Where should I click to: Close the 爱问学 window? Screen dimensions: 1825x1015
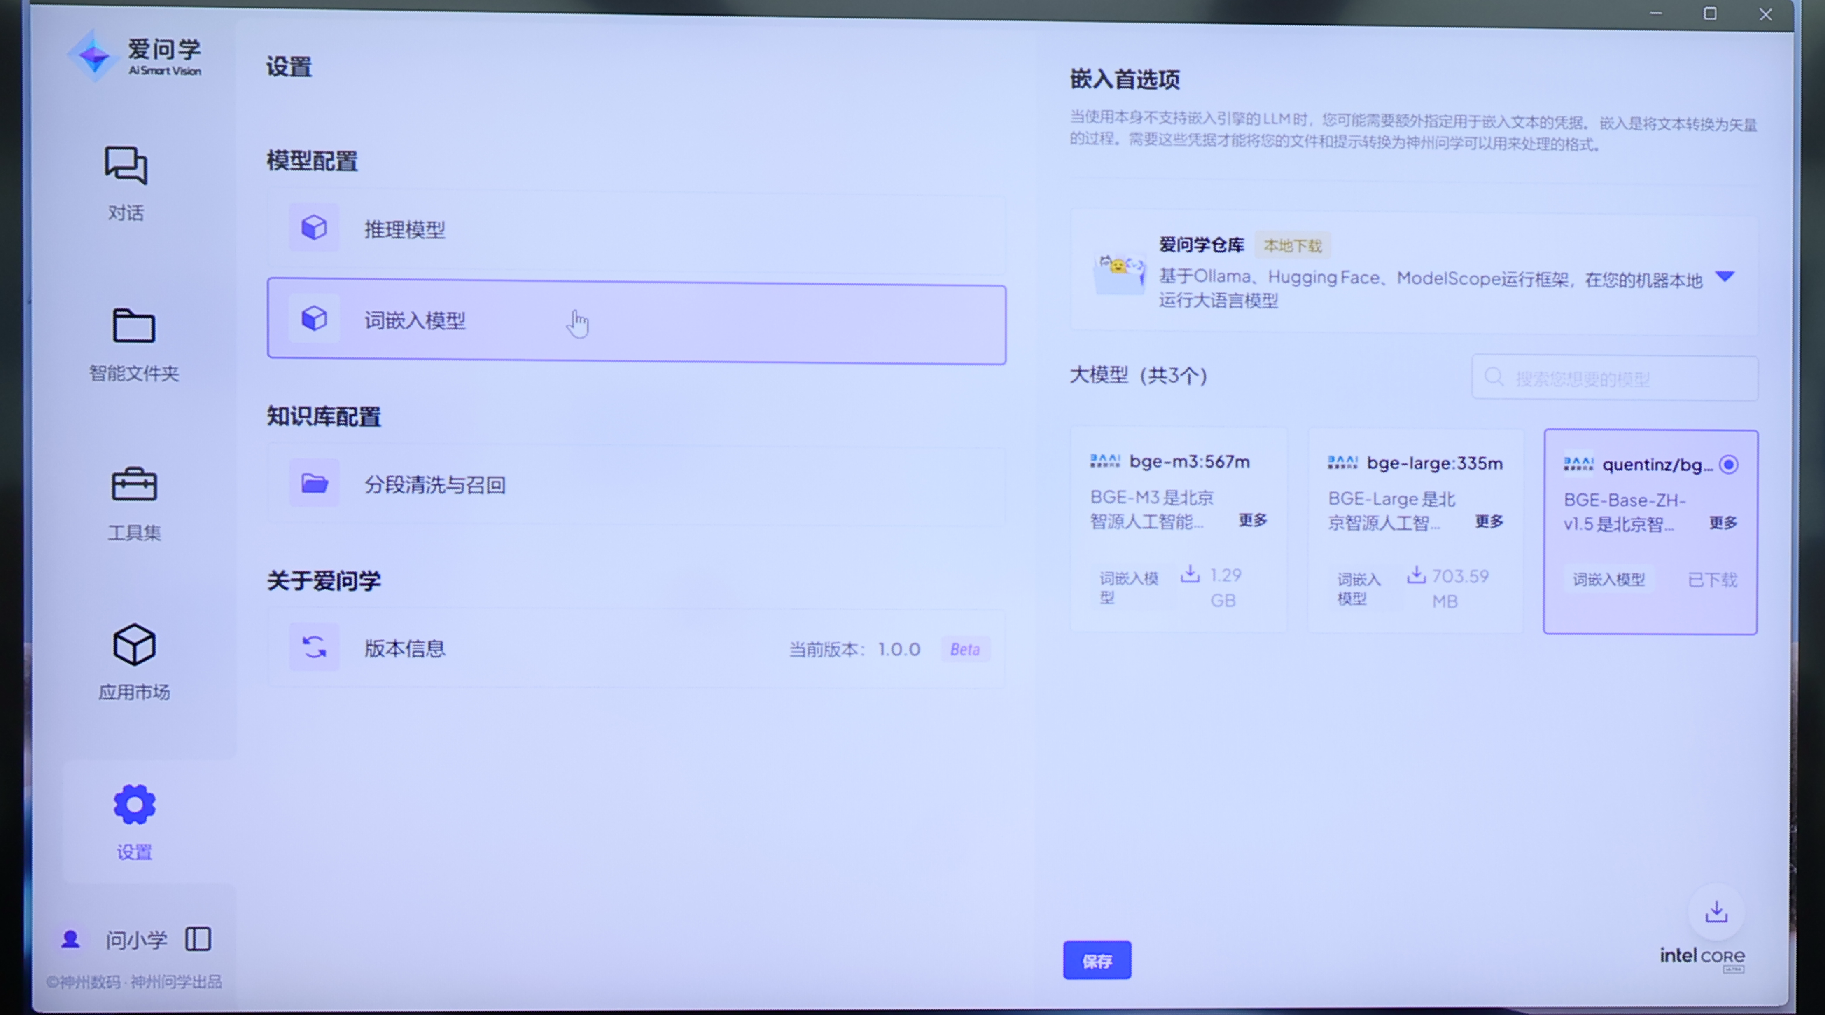point(1766,14)
